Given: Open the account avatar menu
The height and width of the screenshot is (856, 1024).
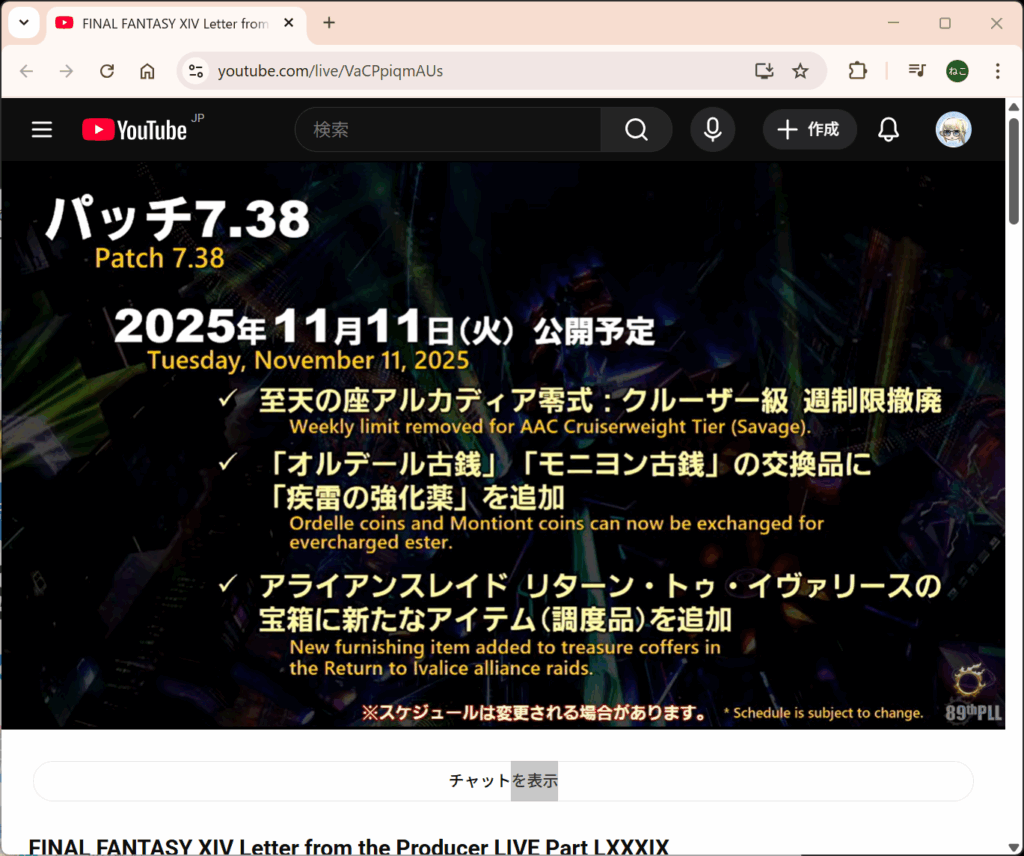Looking at the screenshot, I should pos(953,130).
